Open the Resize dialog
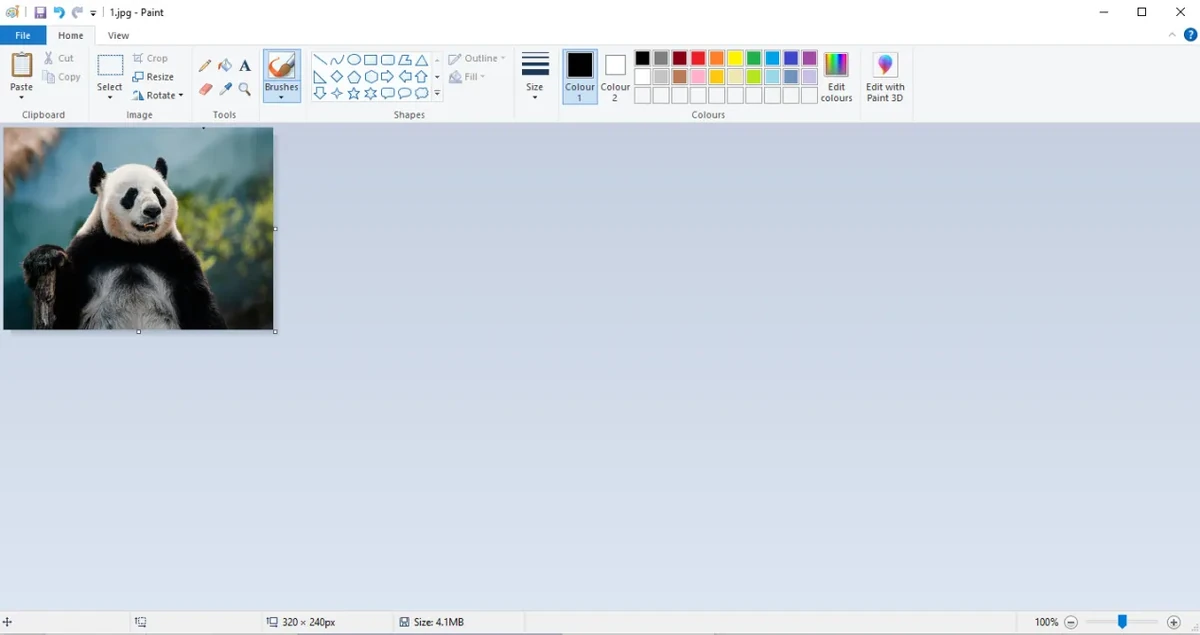This screenshot has width=1200, height=635. point(153,77)
